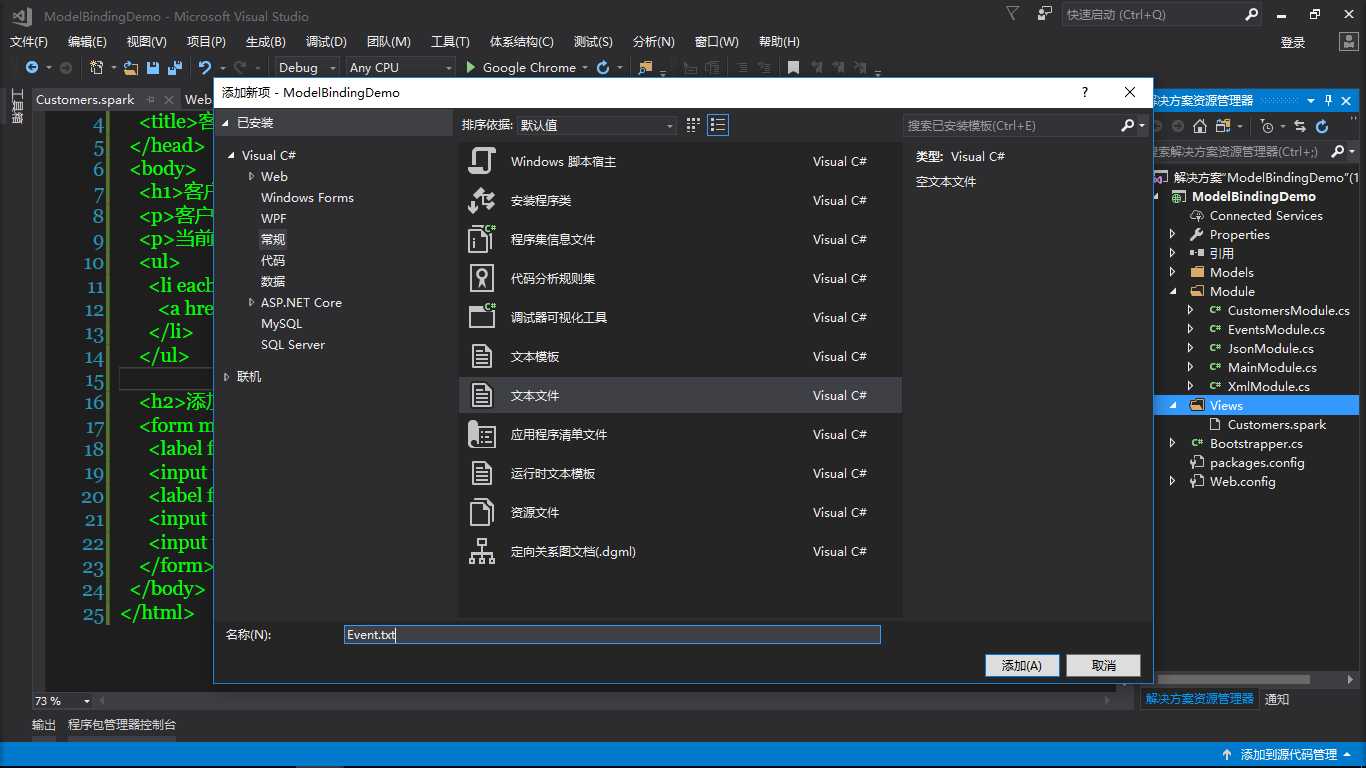Image resolution: width=1366 pixels, height=768 pixels.
Task: Open the 工具(T) menu
Action: 450,41
